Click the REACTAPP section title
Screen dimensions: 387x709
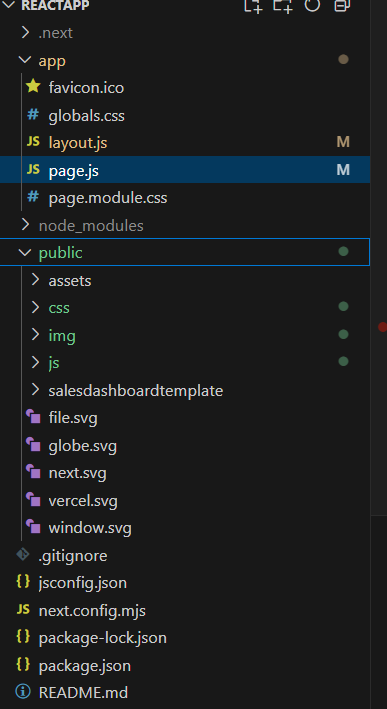point(55,5)
